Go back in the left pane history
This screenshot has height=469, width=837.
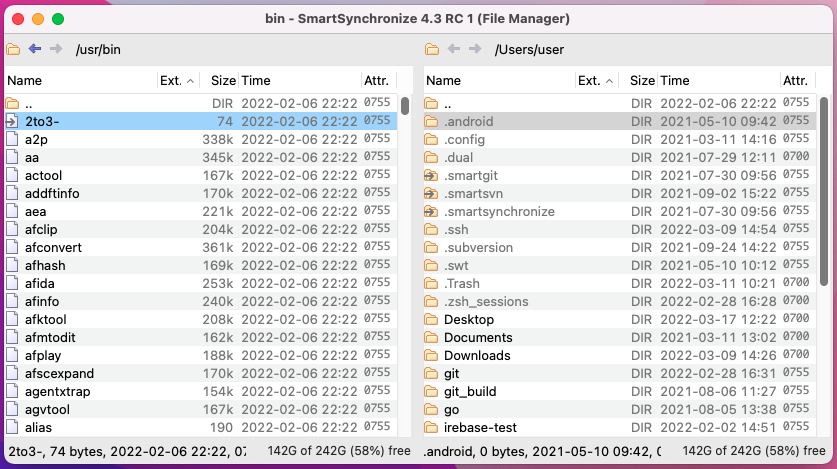coord(35,49)
